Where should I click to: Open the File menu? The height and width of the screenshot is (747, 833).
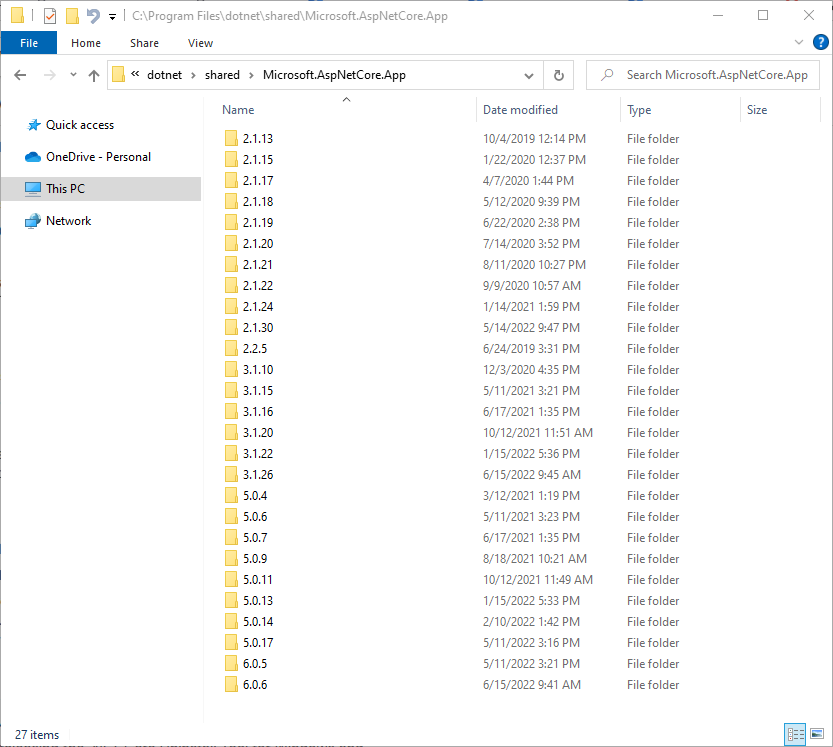[x=28, y=42]
